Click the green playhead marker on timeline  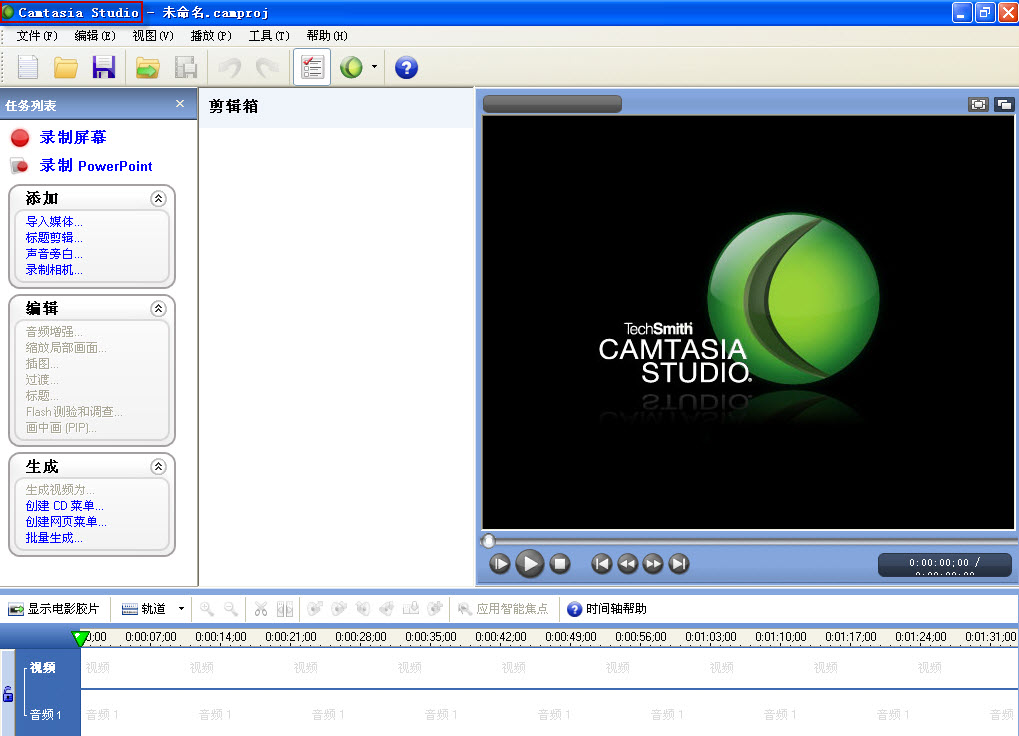(81, 638)
